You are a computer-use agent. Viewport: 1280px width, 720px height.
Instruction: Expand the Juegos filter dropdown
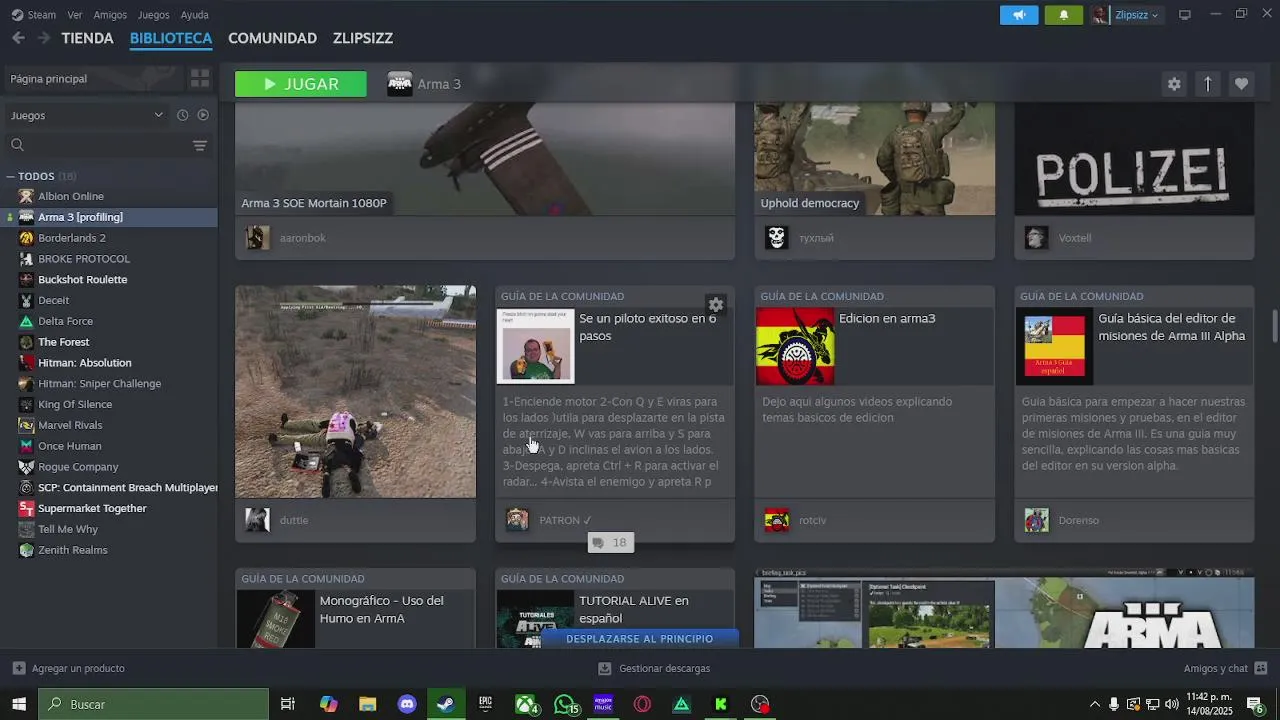click(x=87, y=115)
